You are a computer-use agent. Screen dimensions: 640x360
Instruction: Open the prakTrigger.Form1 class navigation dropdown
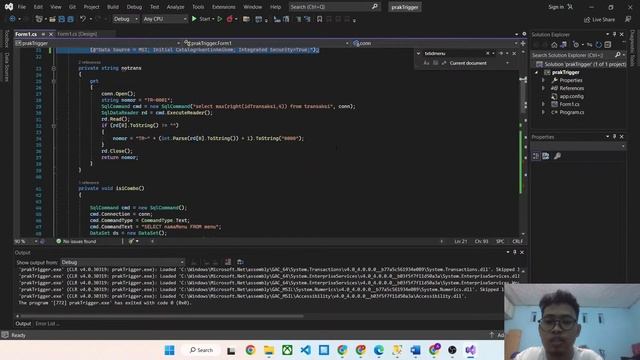click(x=266, y=43)
